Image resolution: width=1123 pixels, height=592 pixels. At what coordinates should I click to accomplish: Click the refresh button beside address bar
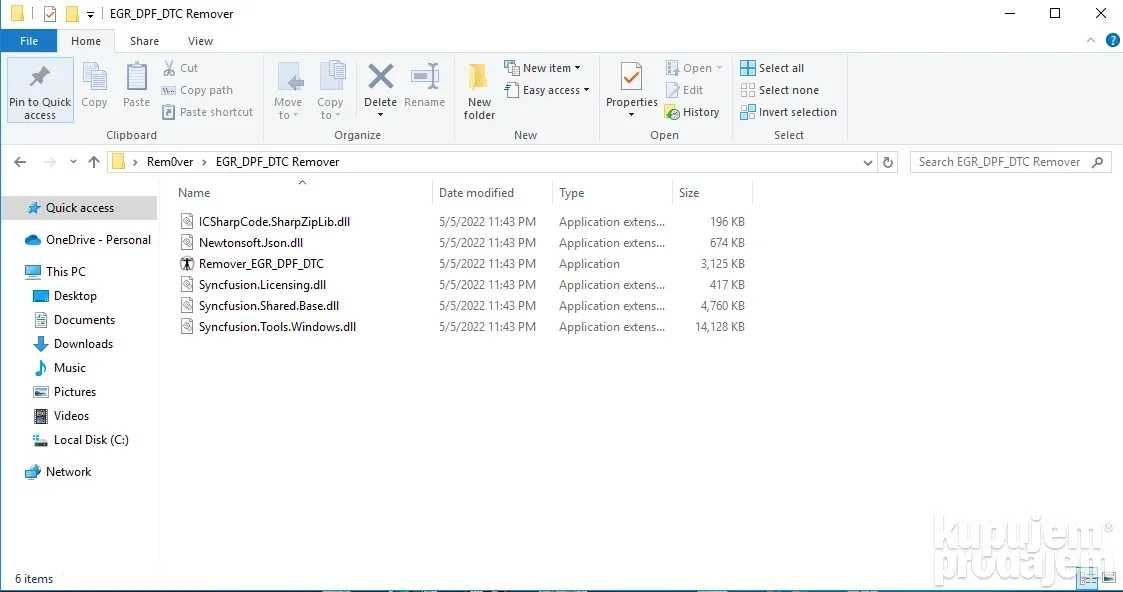(x=888, y=162)
